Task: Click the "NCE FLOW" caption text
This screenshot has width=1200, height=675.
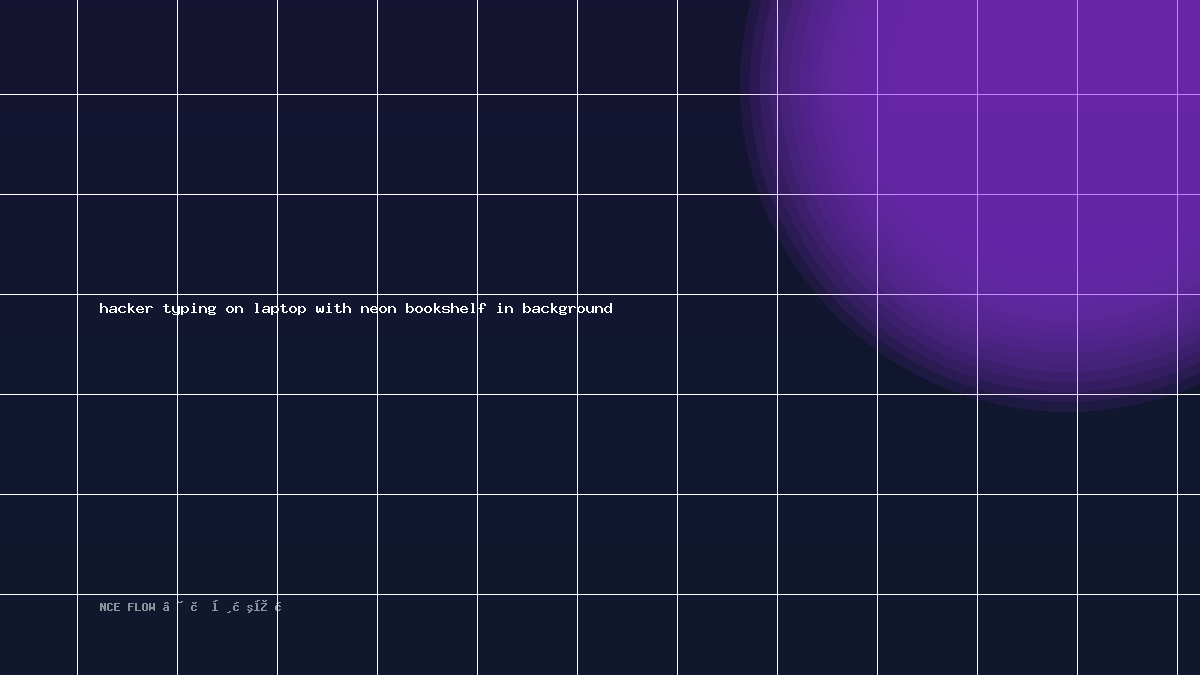Action: [x=128, y=607]
